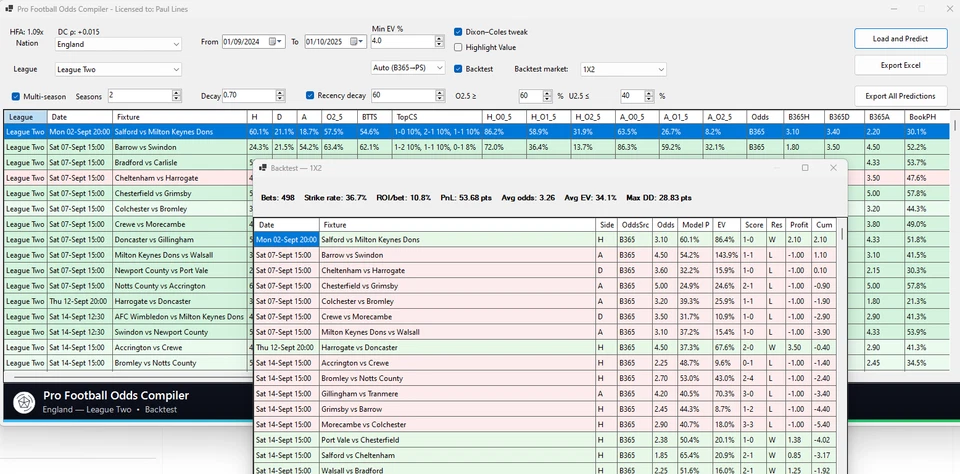Click the Max DD: 28.83 pts statistic

coord(659,198)
